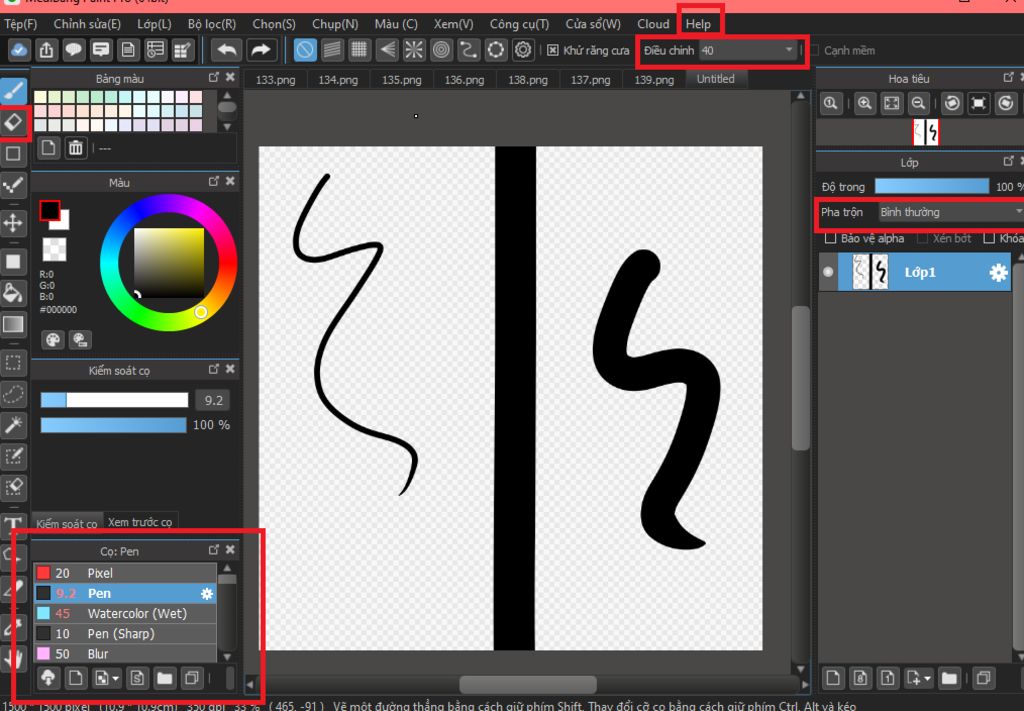Image resolution: width=1024 pixels, height=711 pixels.
Task: Click layer Độ trong opacity slider
Action: tap(931, 187)
